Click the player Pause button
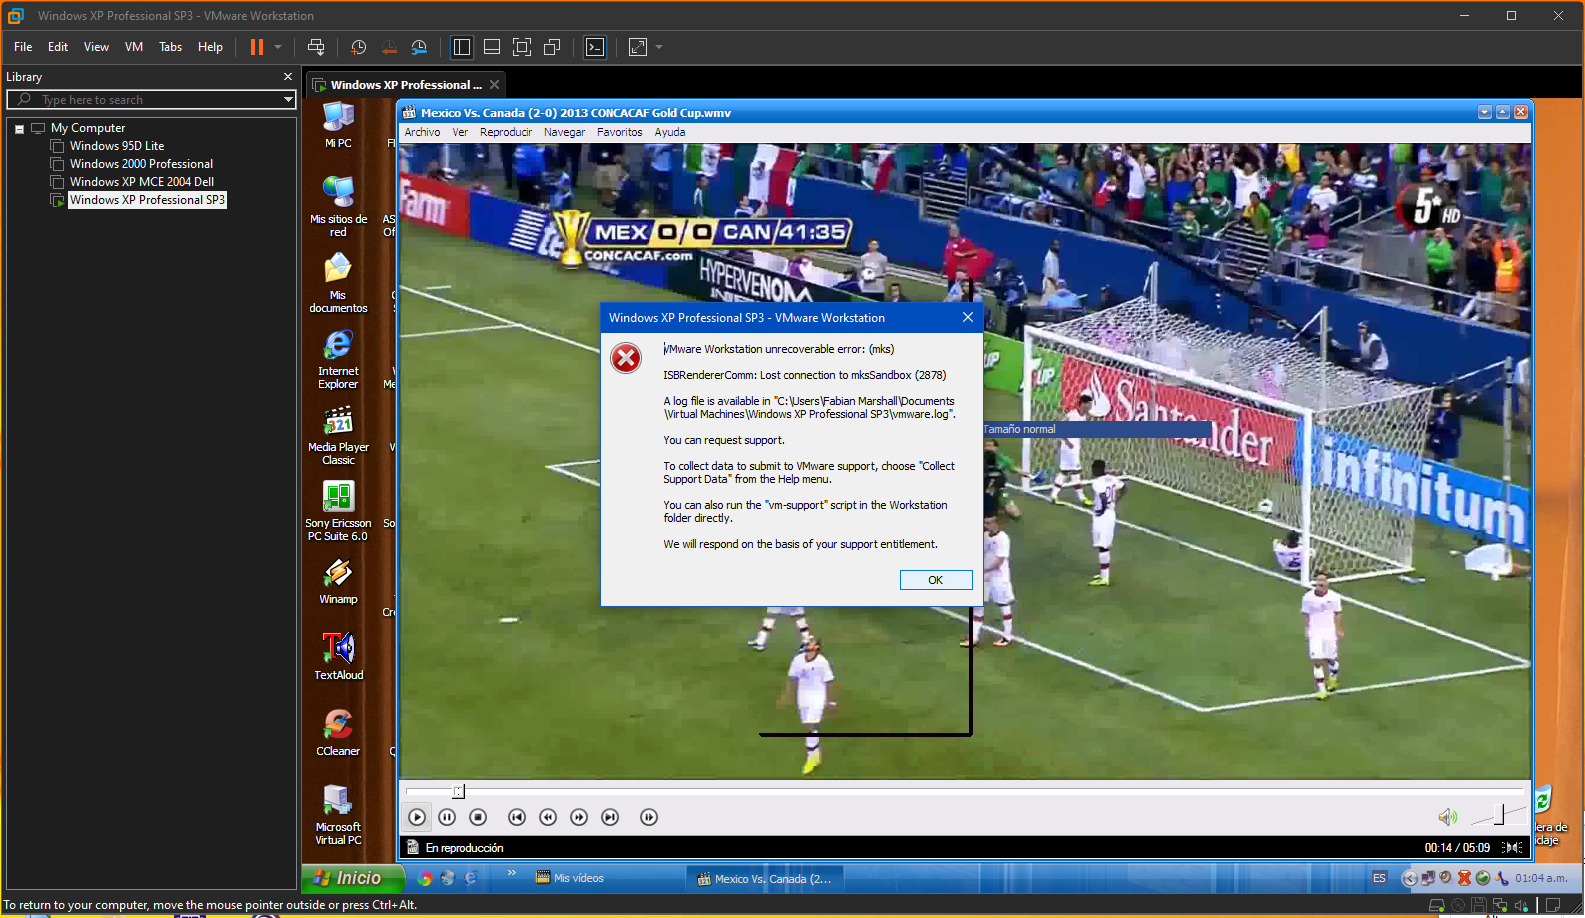1585x918 pixels. (x=447, y=817)
